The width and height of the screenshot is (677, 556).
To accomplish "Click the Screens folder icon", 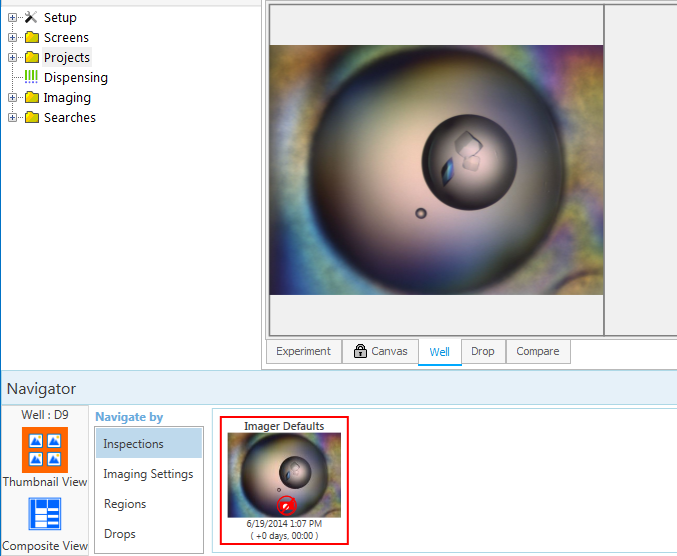I will point(32,38).
